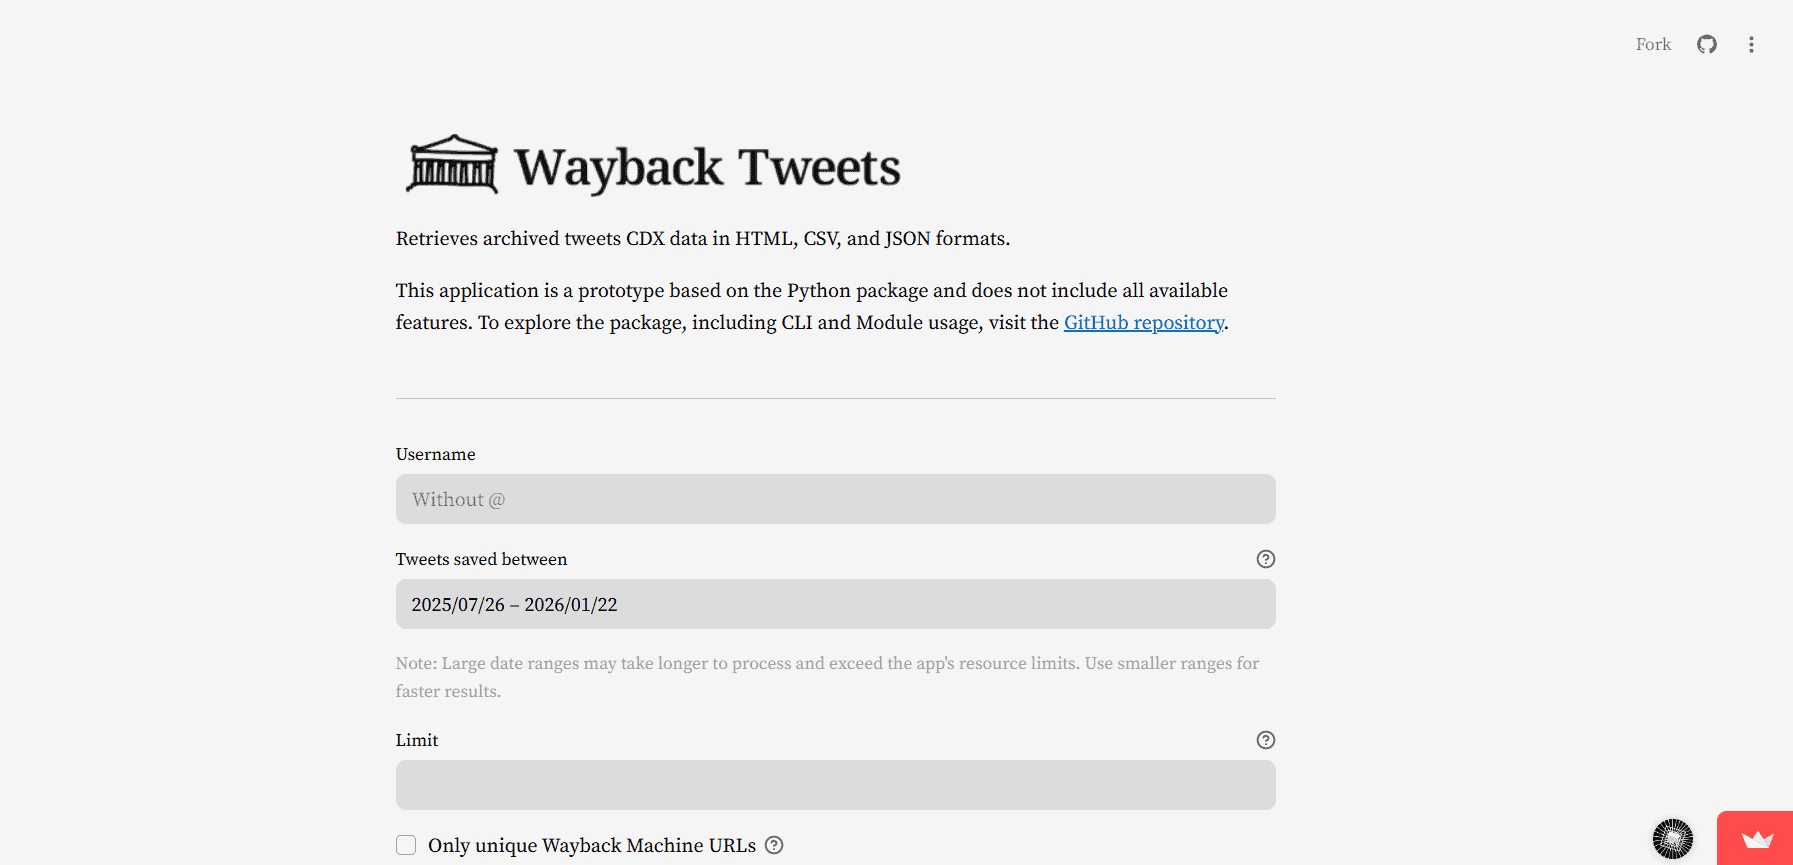Viewport: 1793px width, 865px height.
Task: Enable Only unique Wayback Machine URLs
Action: pos(406,844)
